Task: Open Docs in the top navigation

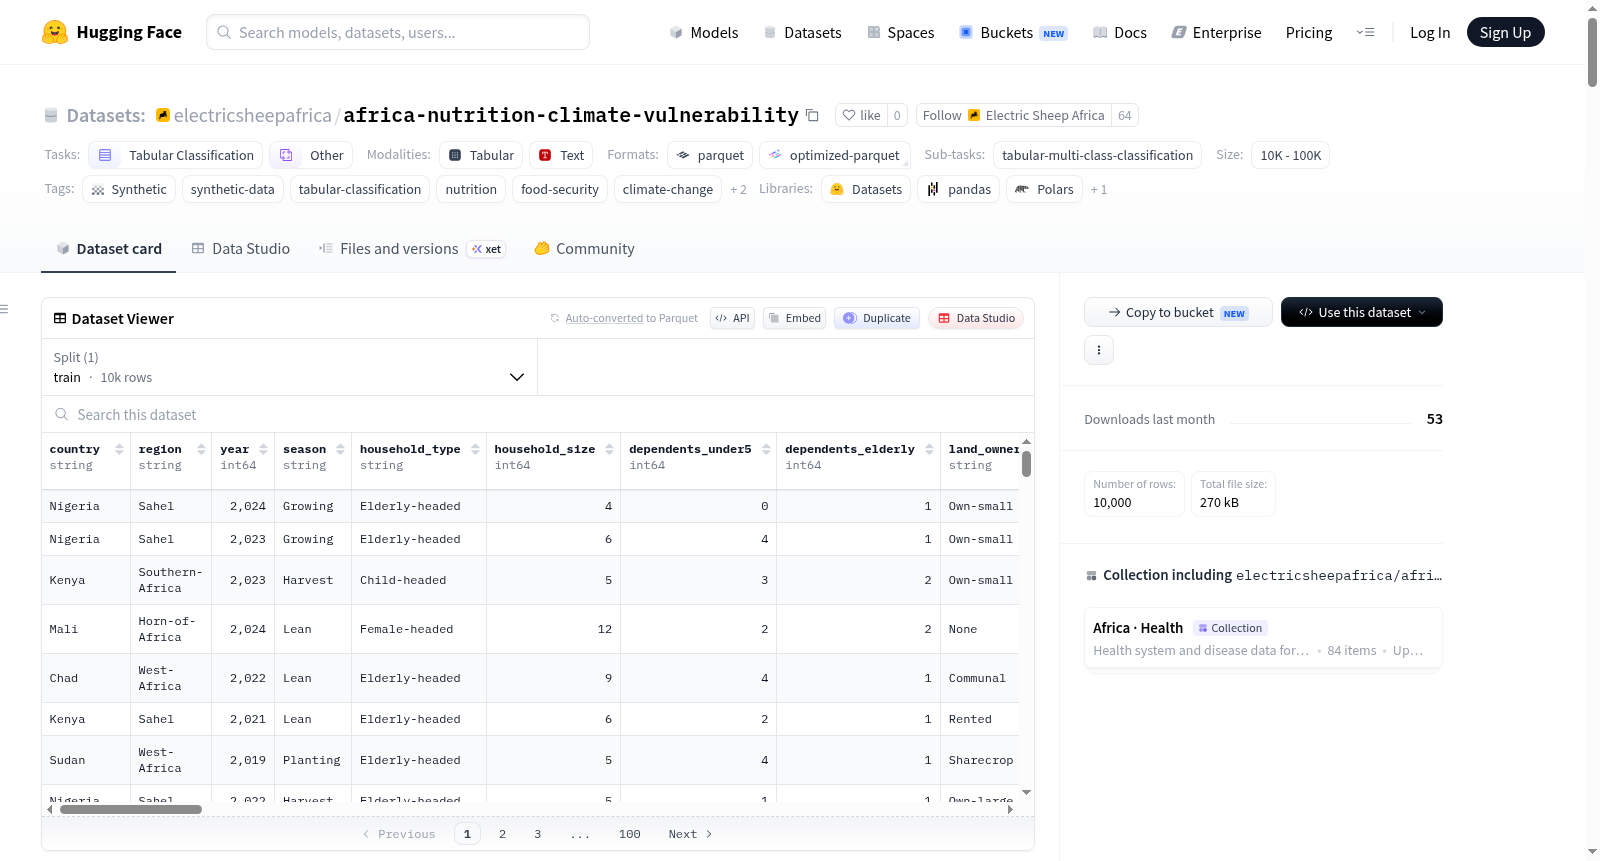Action: click(x=1120, y=32)
